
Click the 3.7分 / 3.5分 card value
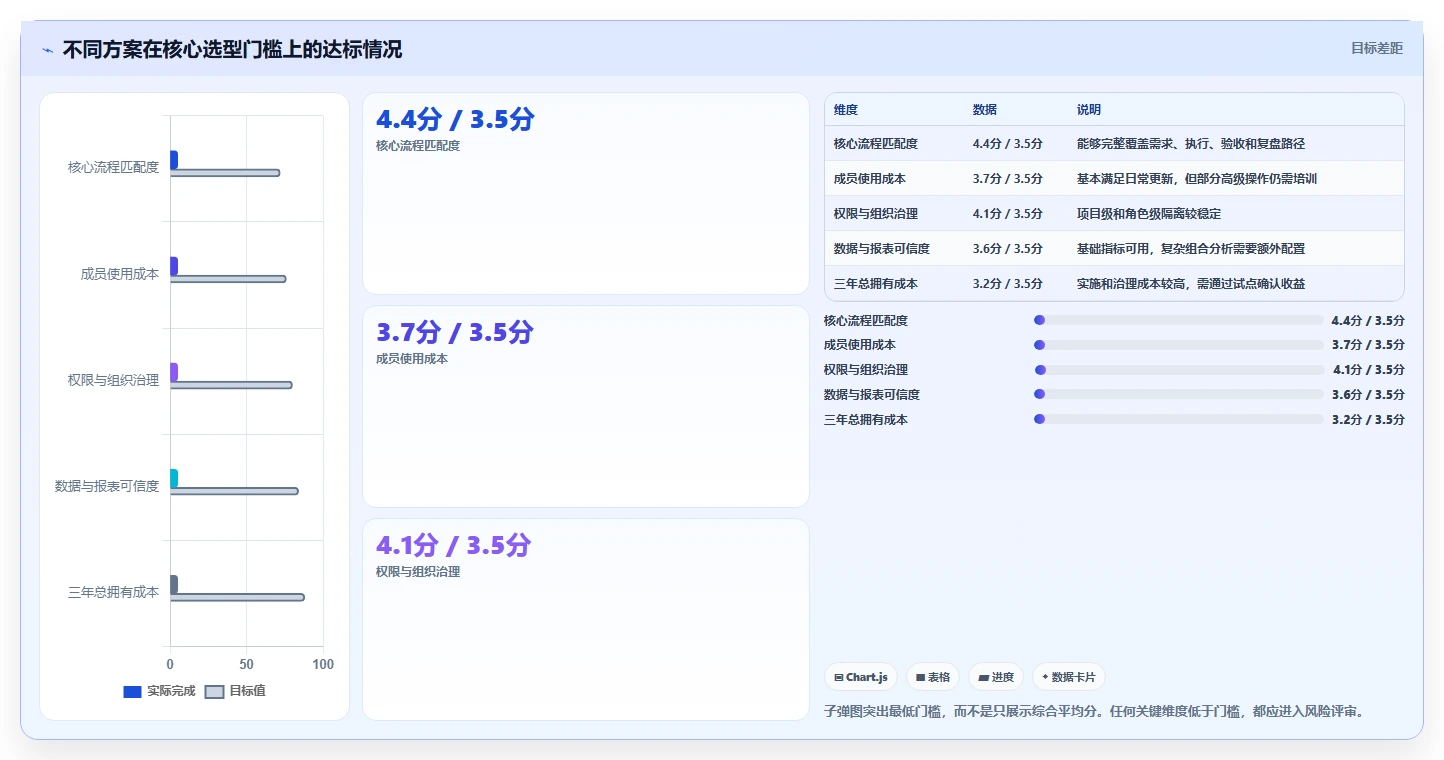(x=455, y=333)
